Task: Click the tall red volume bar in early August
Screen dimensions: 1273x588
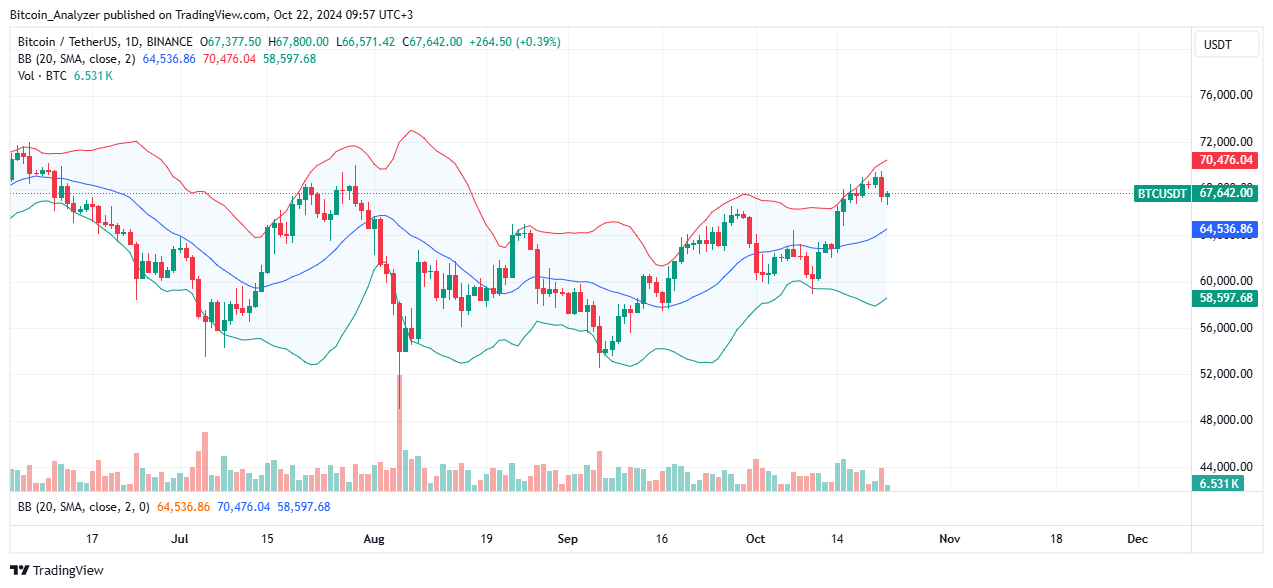Action: (x=400, y=440)
